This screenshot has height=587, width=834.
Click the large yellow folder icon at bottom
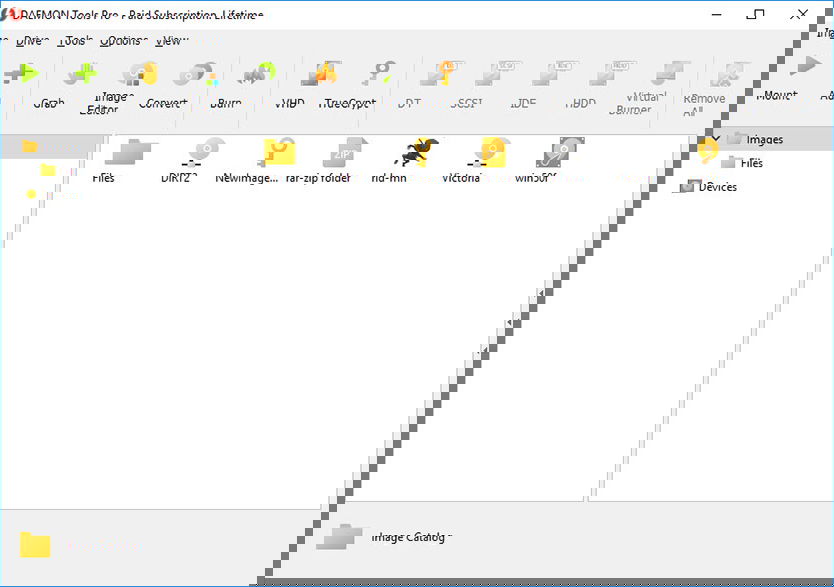tap(35, 545)
